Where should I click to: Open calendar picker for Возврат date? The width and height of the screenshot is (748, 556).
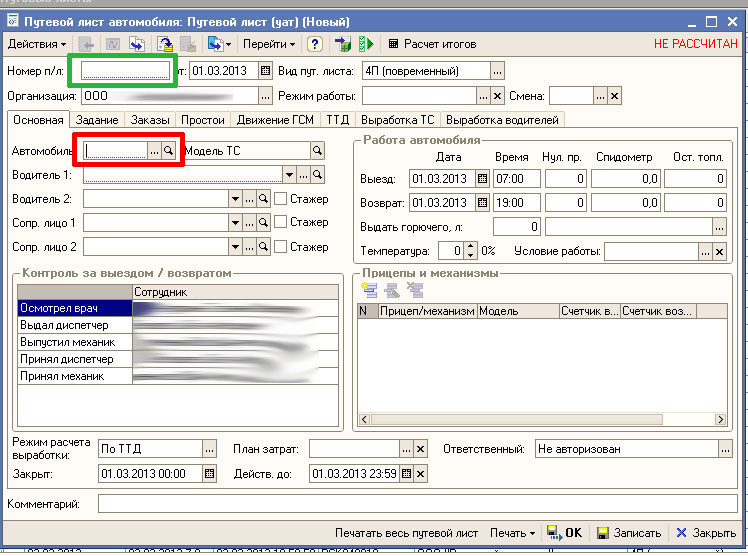click(482, 203)
